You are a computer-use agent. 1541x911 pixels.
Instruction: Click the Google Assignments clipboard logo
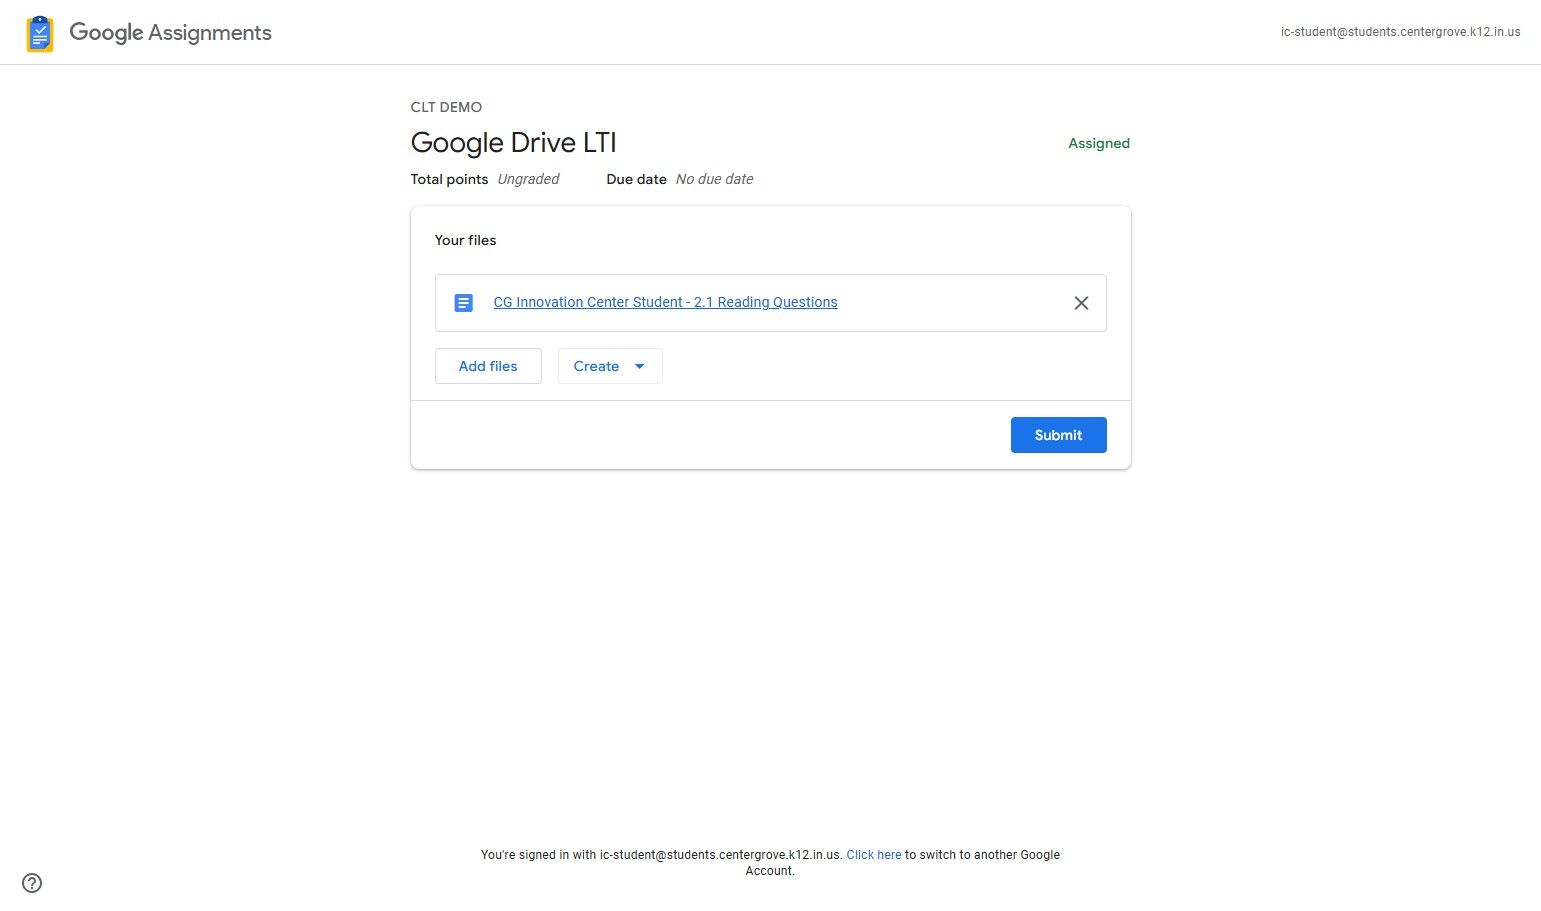[39, 32]
